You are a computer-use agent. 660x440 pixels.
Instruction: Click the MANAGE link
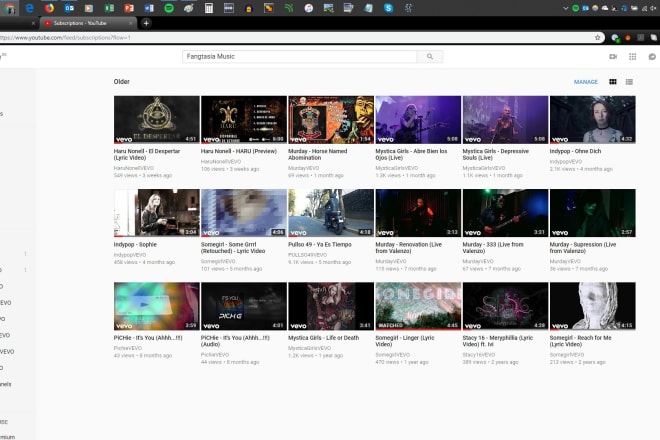(585, 82)
